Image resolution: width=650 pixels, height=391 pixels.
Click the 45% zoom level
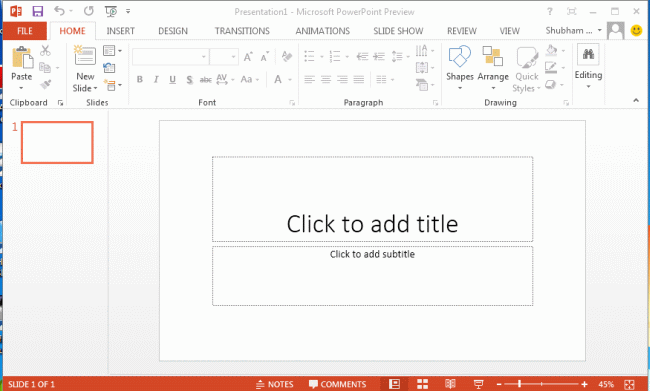click(x=606, y=384)
